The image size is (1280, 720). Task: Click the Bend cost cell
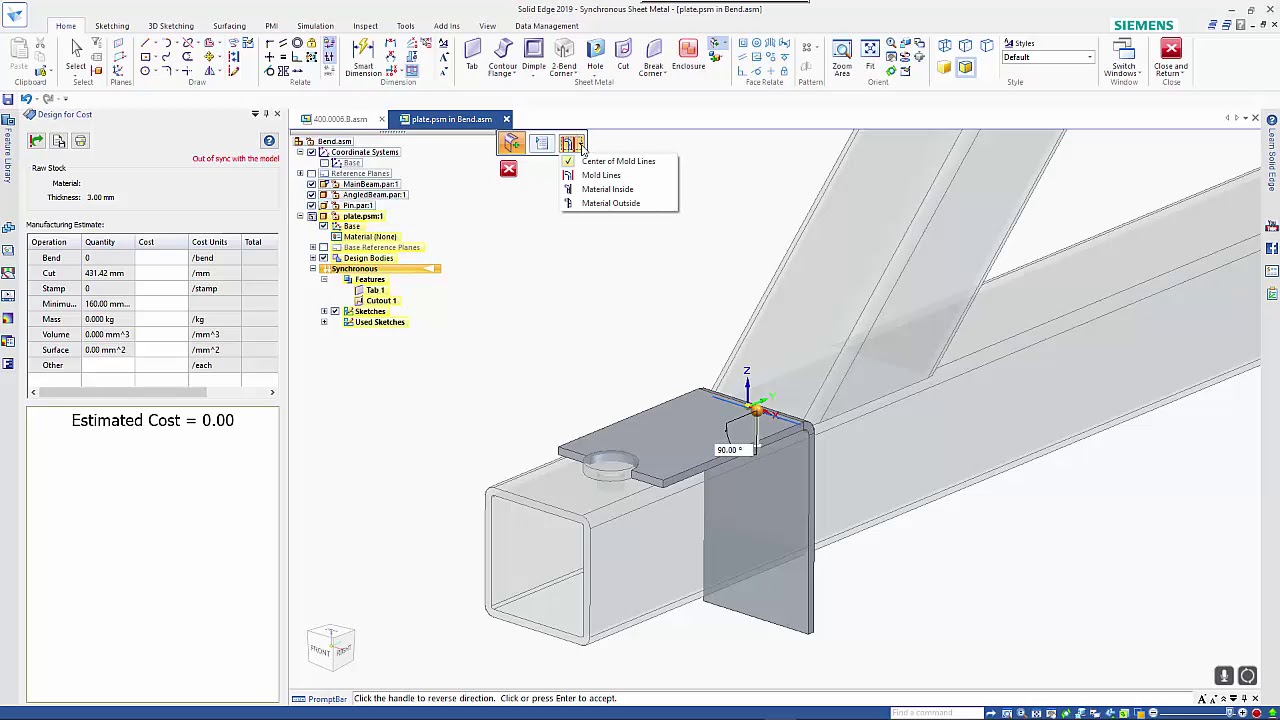160,258
